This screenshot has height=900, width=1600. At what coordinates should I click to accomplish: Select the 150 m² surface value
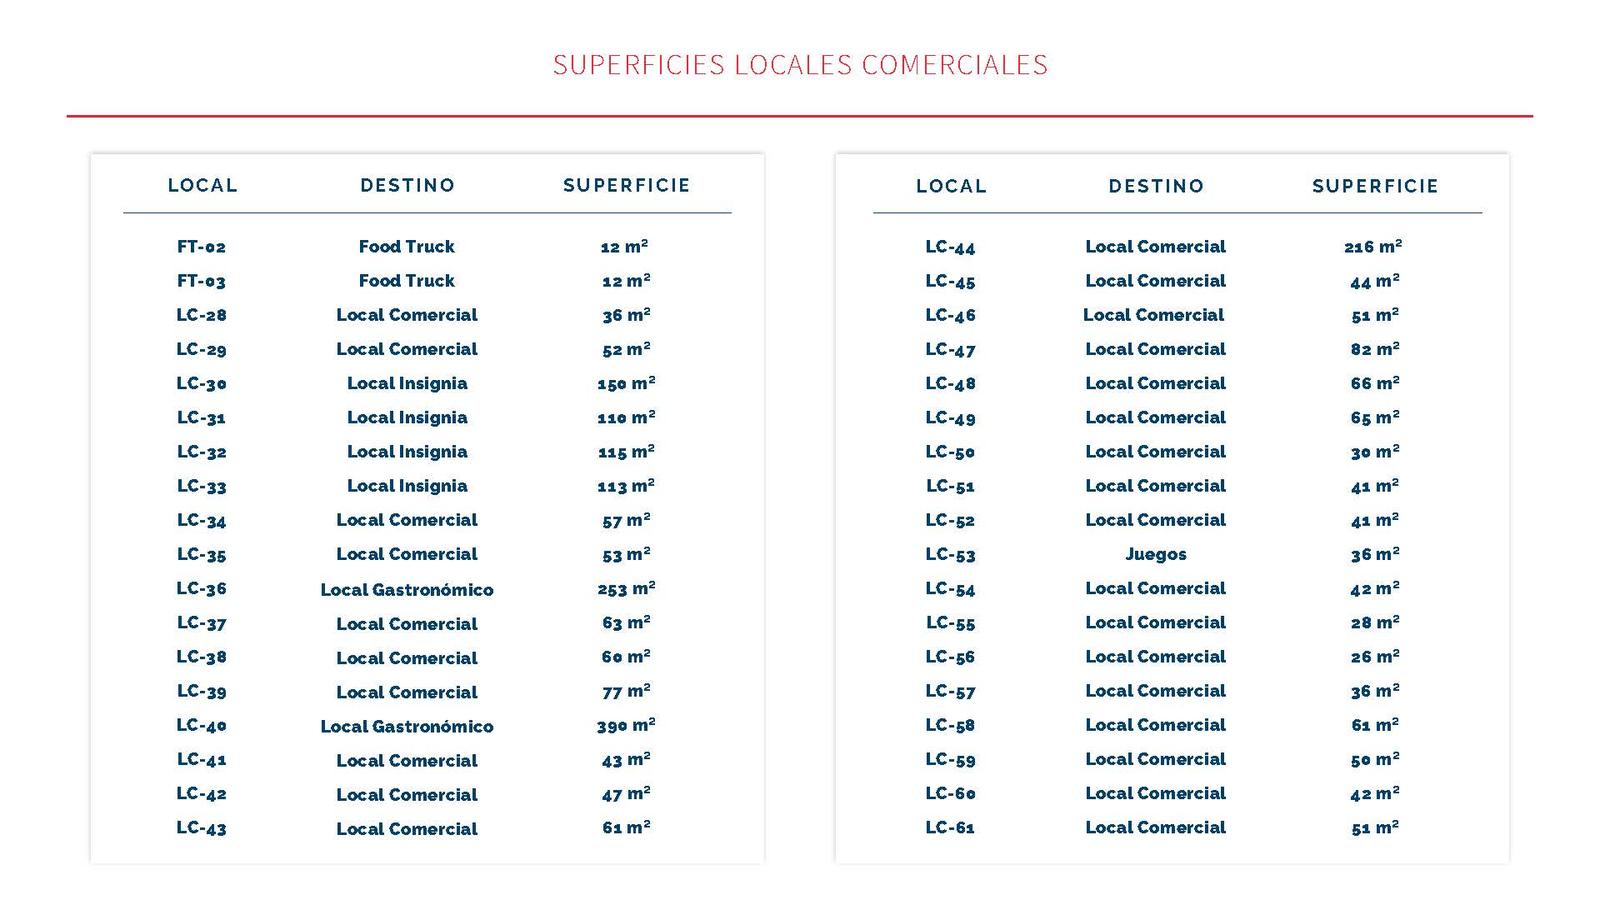click(626, 384)
